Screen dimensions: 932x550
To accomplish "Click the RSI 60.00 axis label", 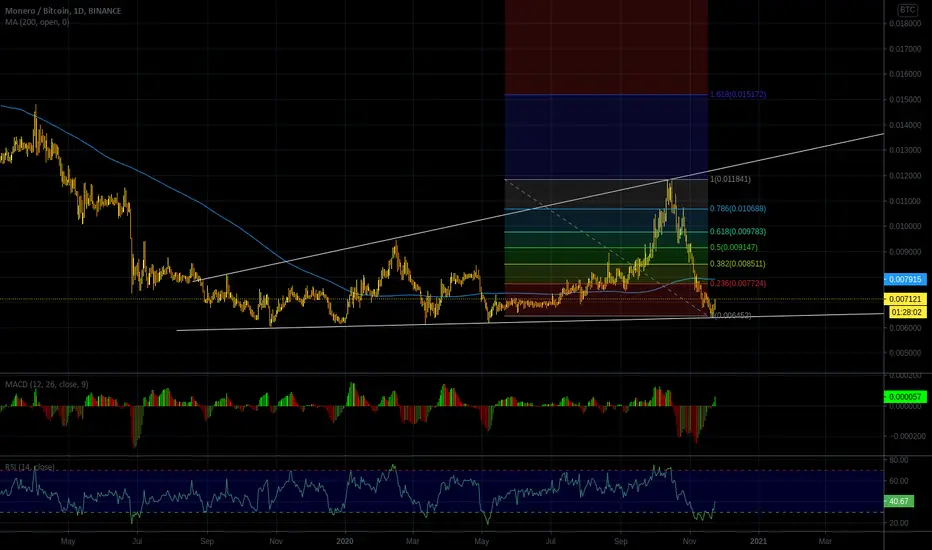I will click(x=898, y=481).
